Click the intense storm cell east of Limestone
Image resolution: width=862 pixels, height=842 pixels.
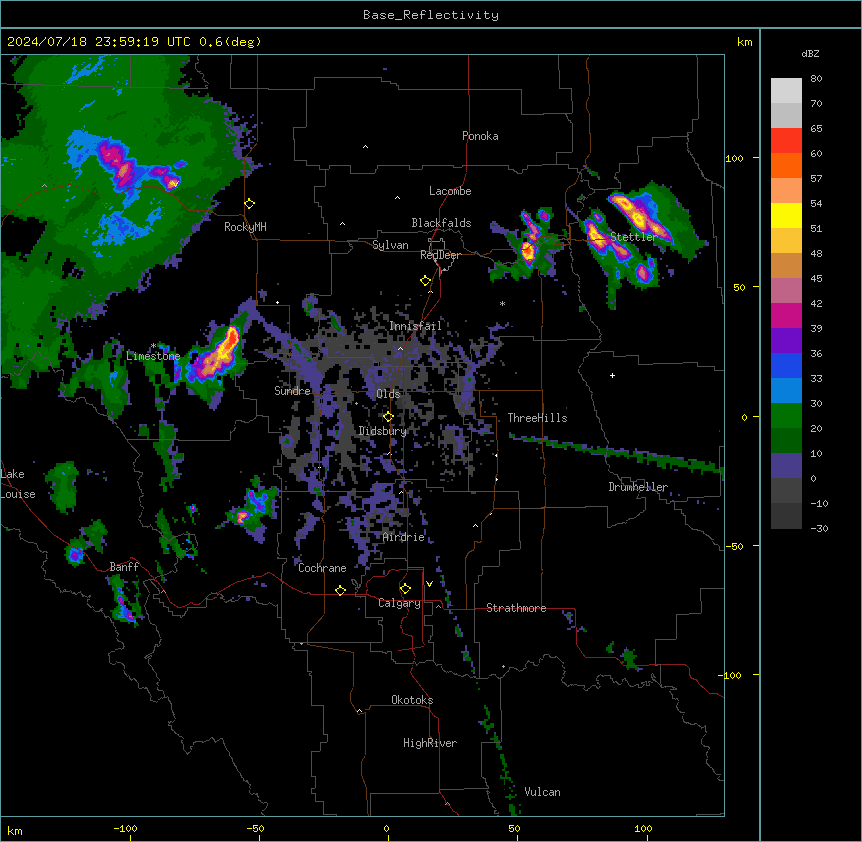(218, 356)
